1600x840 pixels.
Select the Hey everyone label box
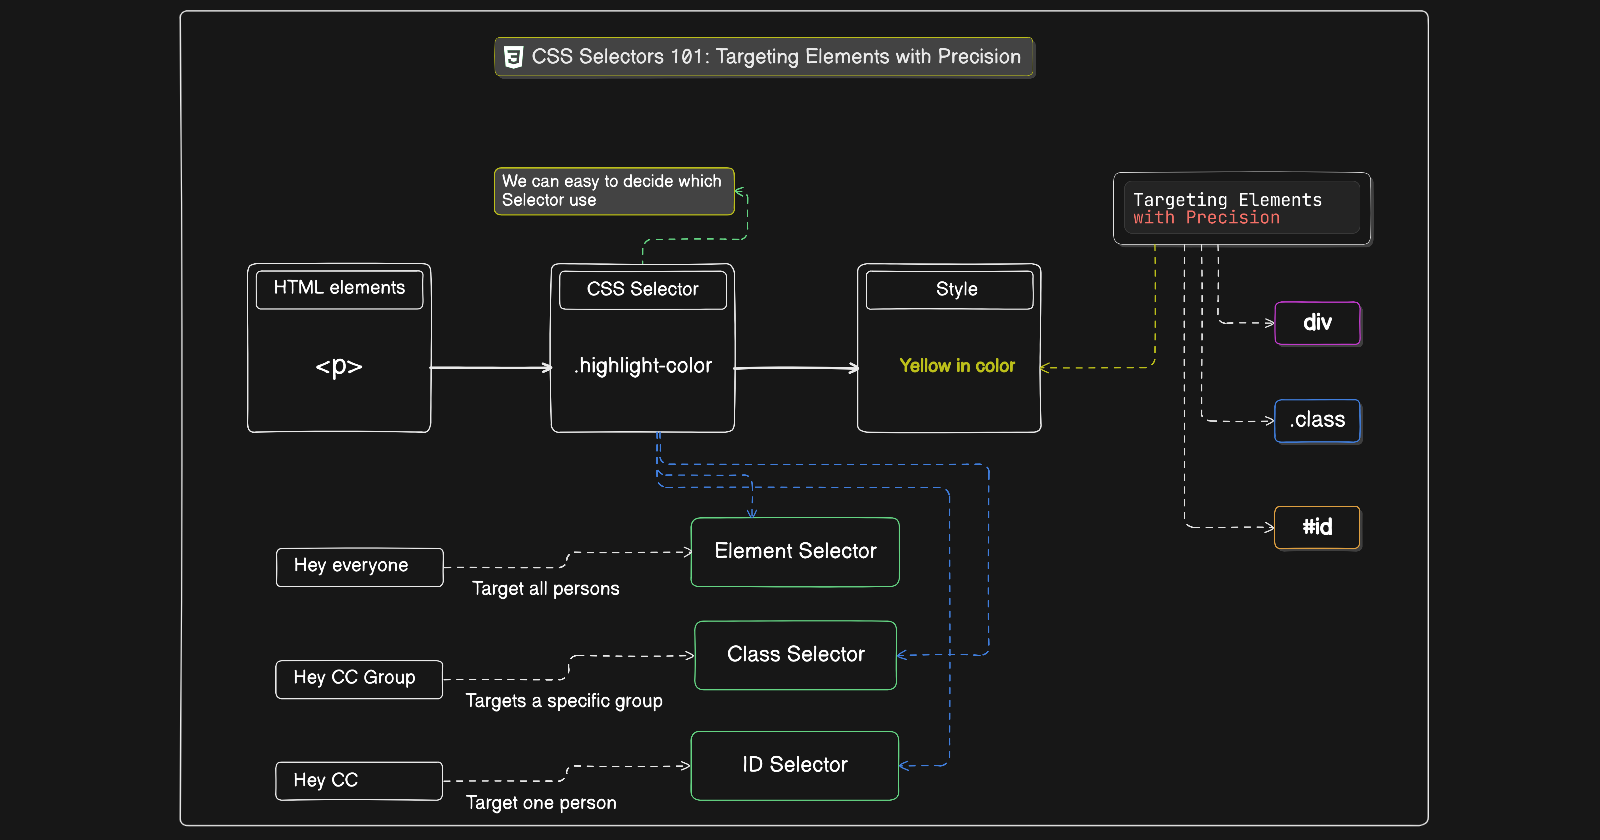[x=359, y=567]
